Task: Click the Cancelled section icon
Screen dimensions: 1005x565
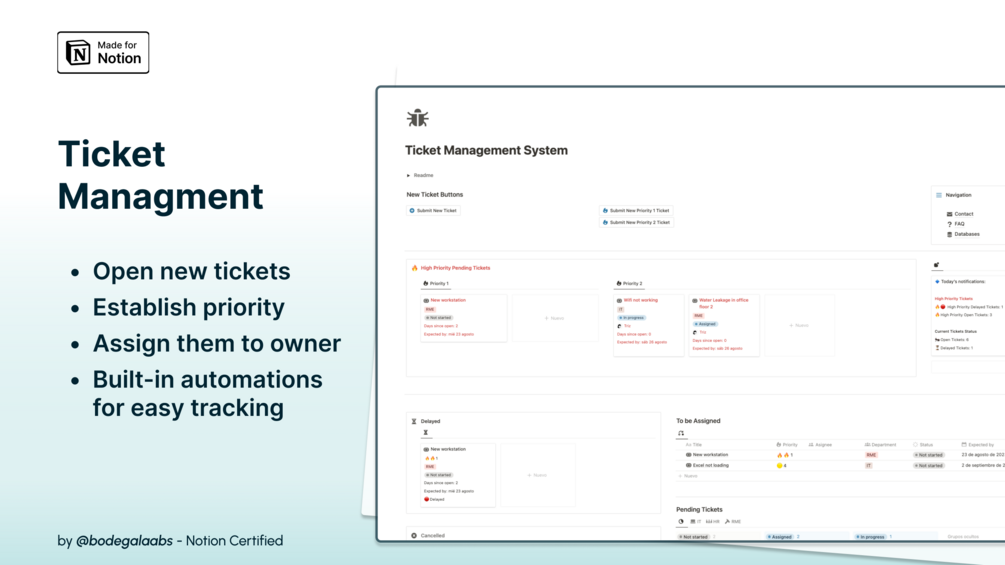Action: coord(414,536)
